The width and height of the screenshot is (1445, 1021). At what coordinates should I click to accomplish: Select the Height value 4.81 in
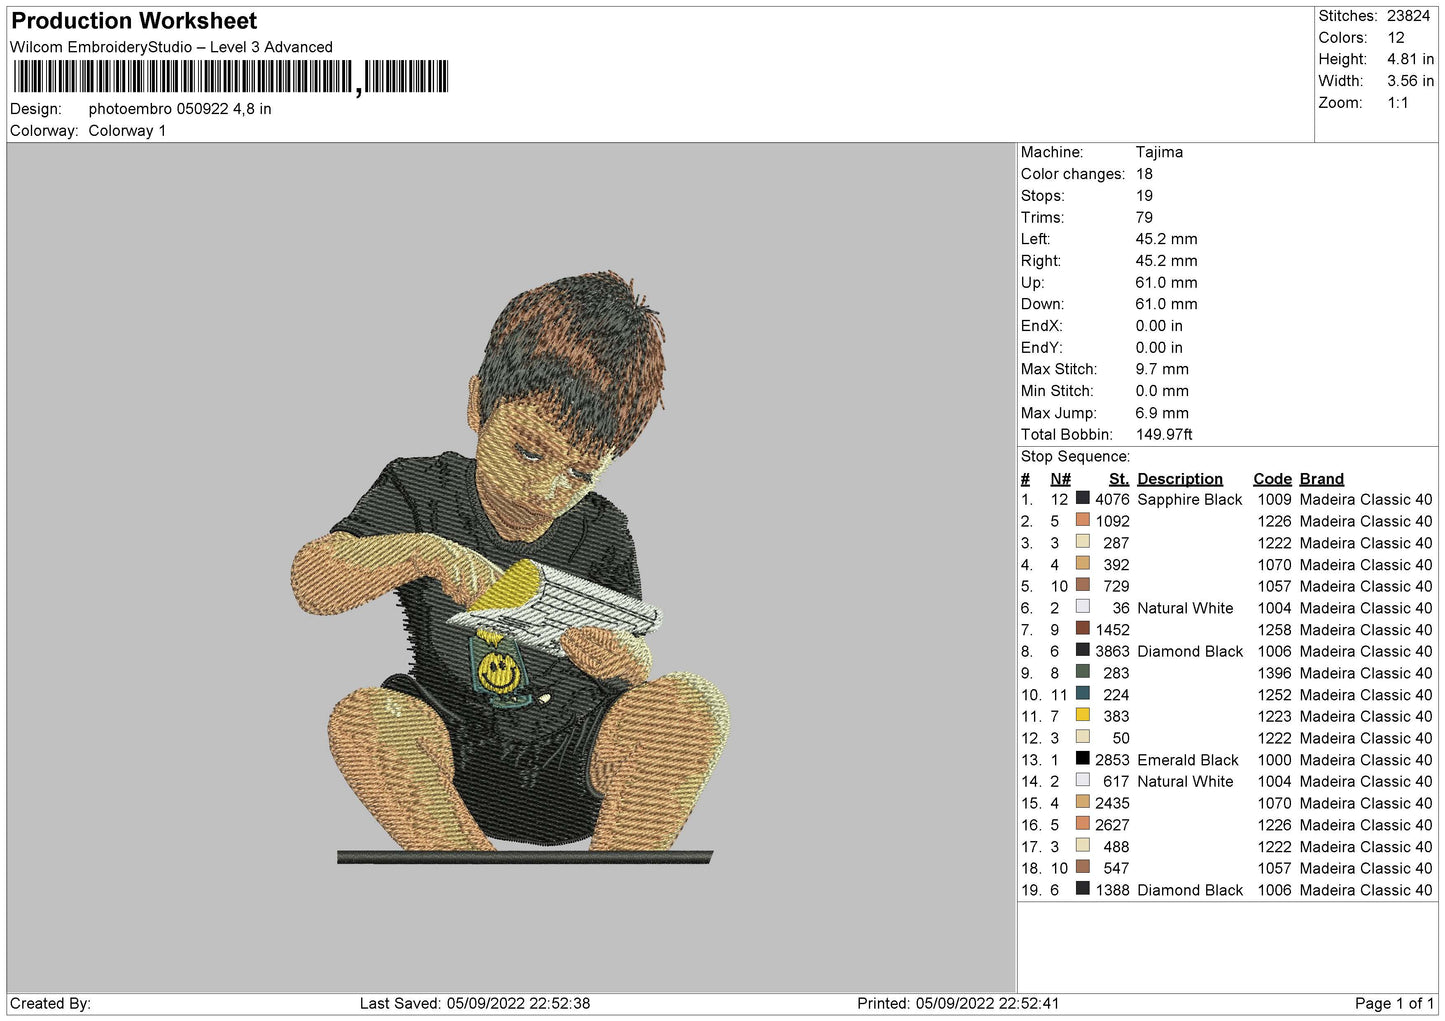1410,59
